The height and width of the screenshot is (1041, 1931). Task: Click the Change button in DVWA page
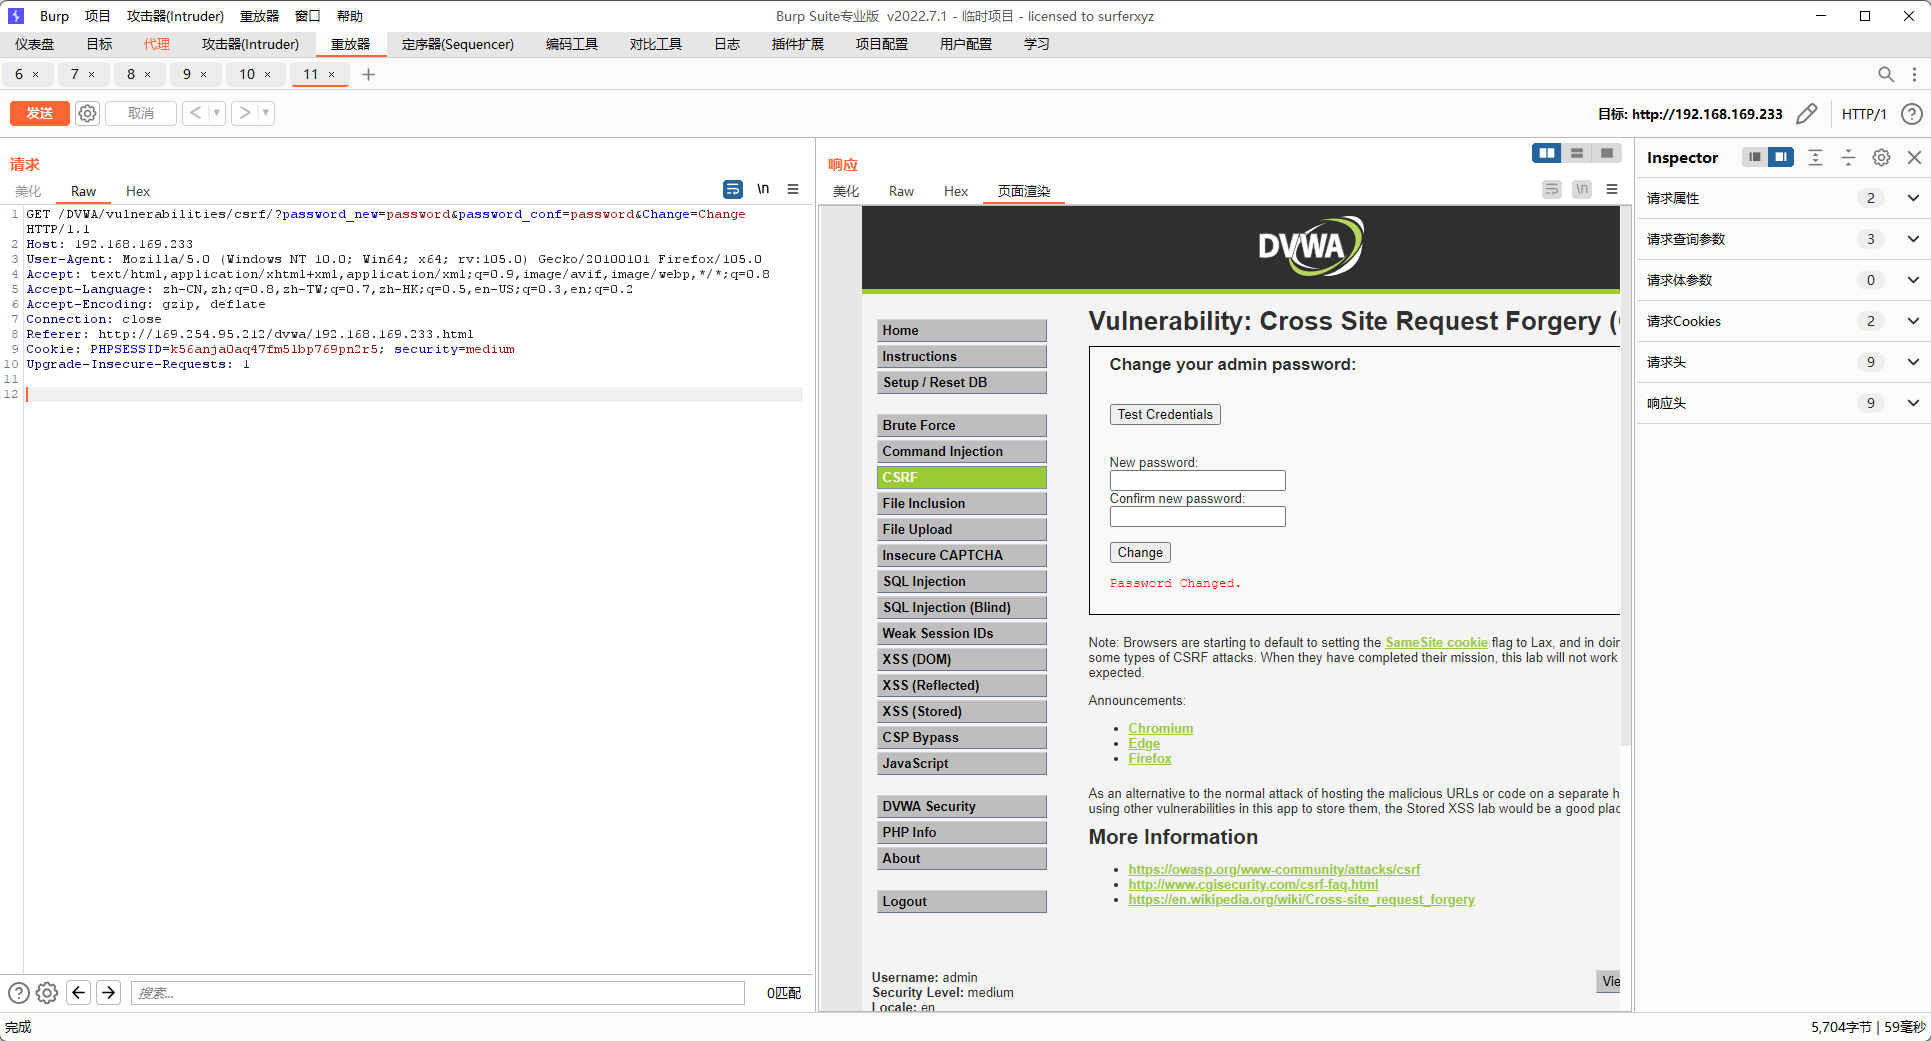tap(1140, 552)
